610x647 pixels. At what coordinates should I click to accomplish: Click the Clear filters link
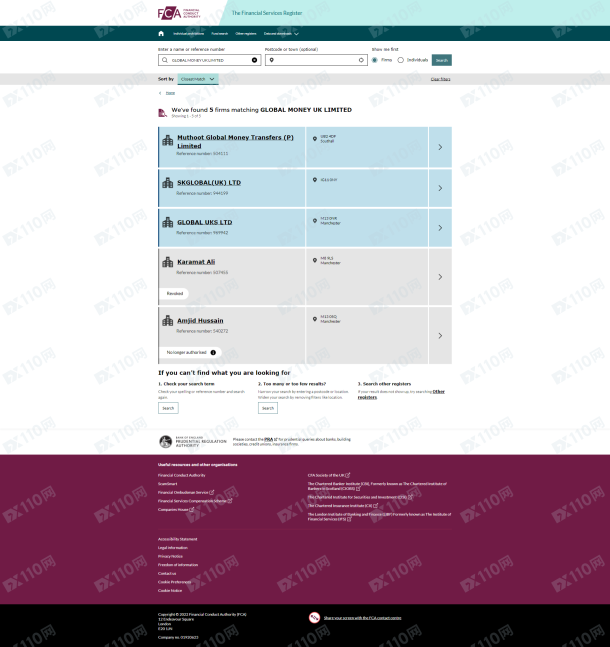tap(440, 79)
